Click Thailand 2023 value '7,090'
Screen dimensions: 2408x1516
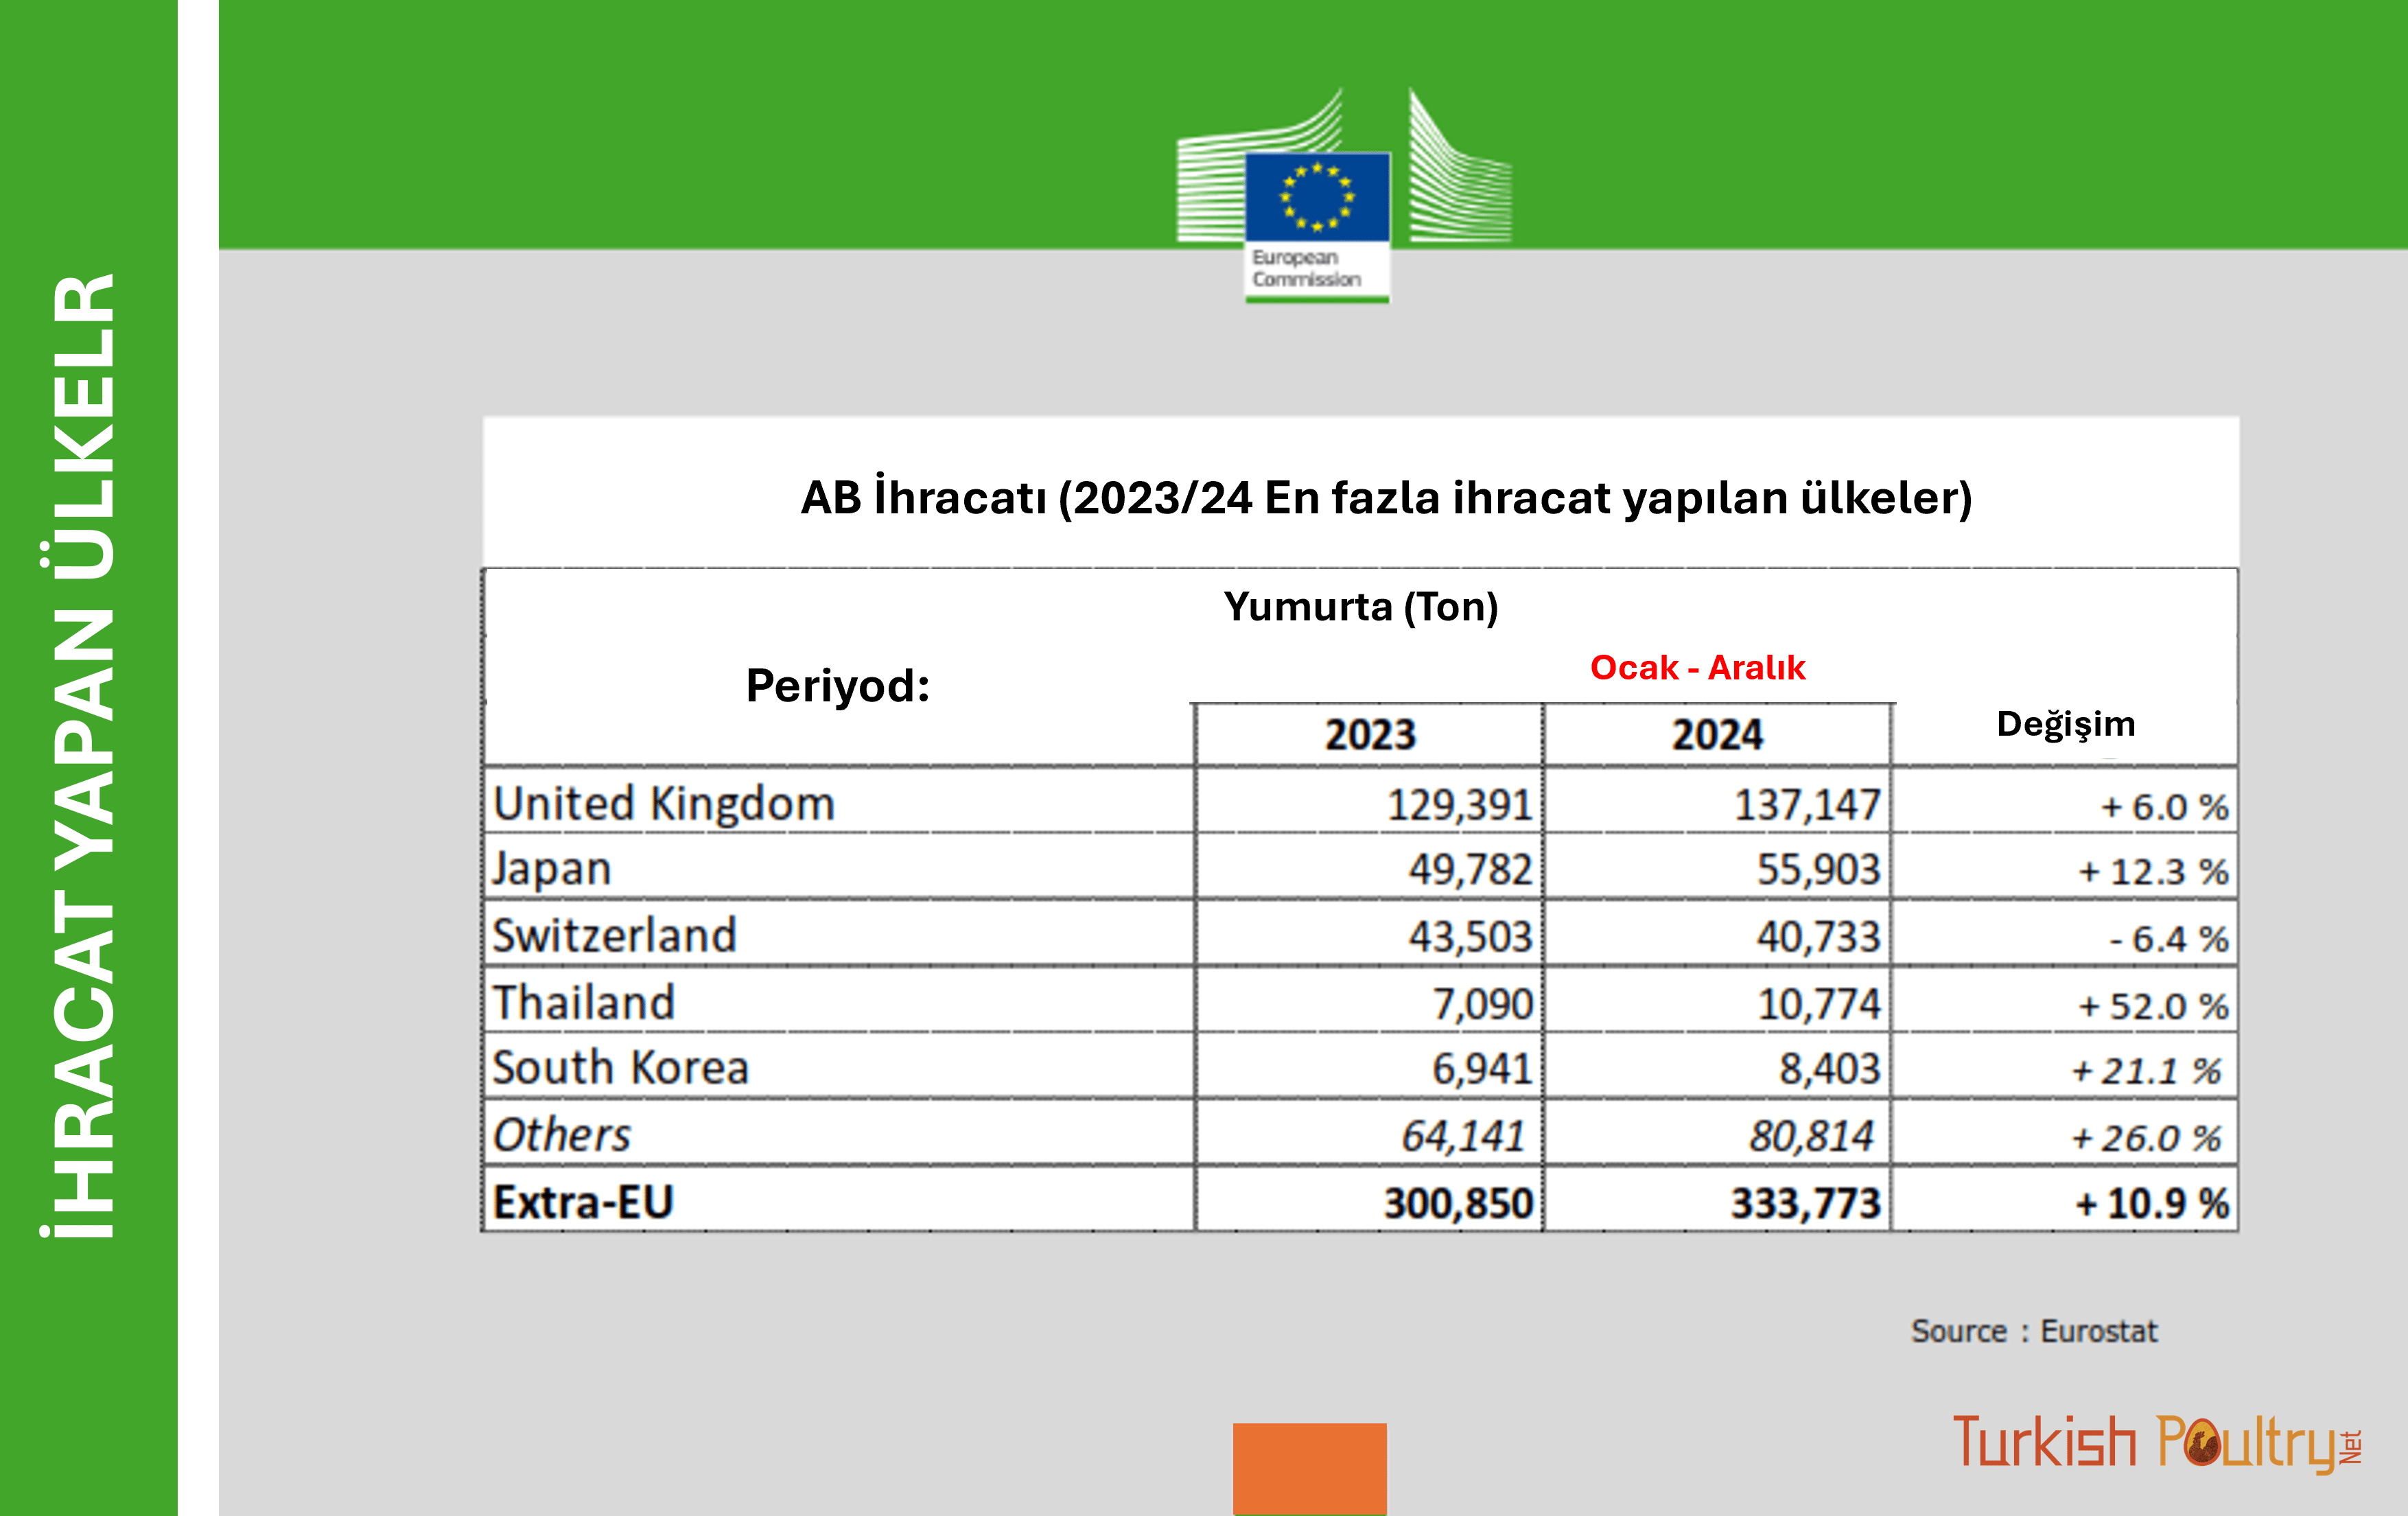tap(1482, 1004)
